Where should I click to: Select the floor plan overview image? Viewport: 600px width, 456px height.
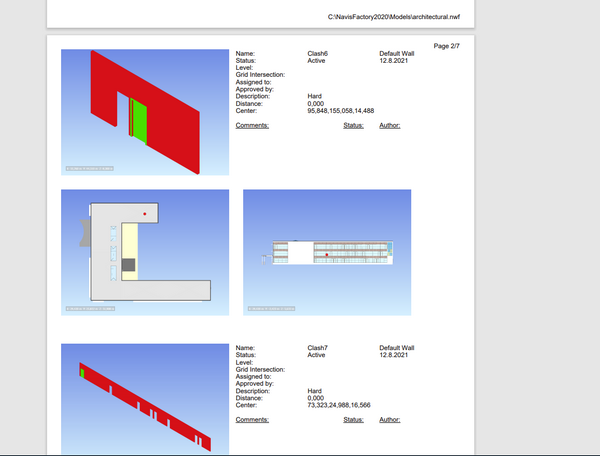click(x=145, y=252)
